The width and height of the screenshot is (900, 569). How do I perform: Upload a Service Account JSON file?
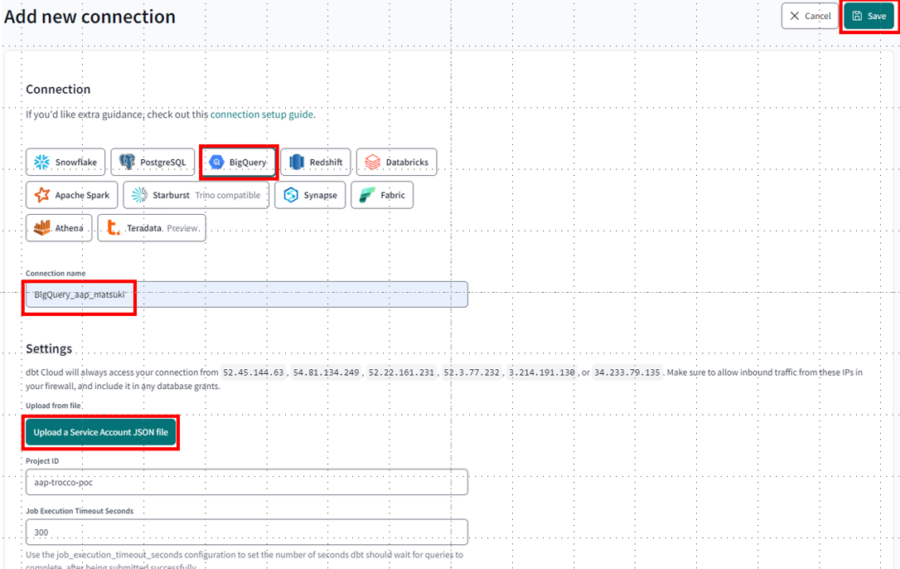100,432
